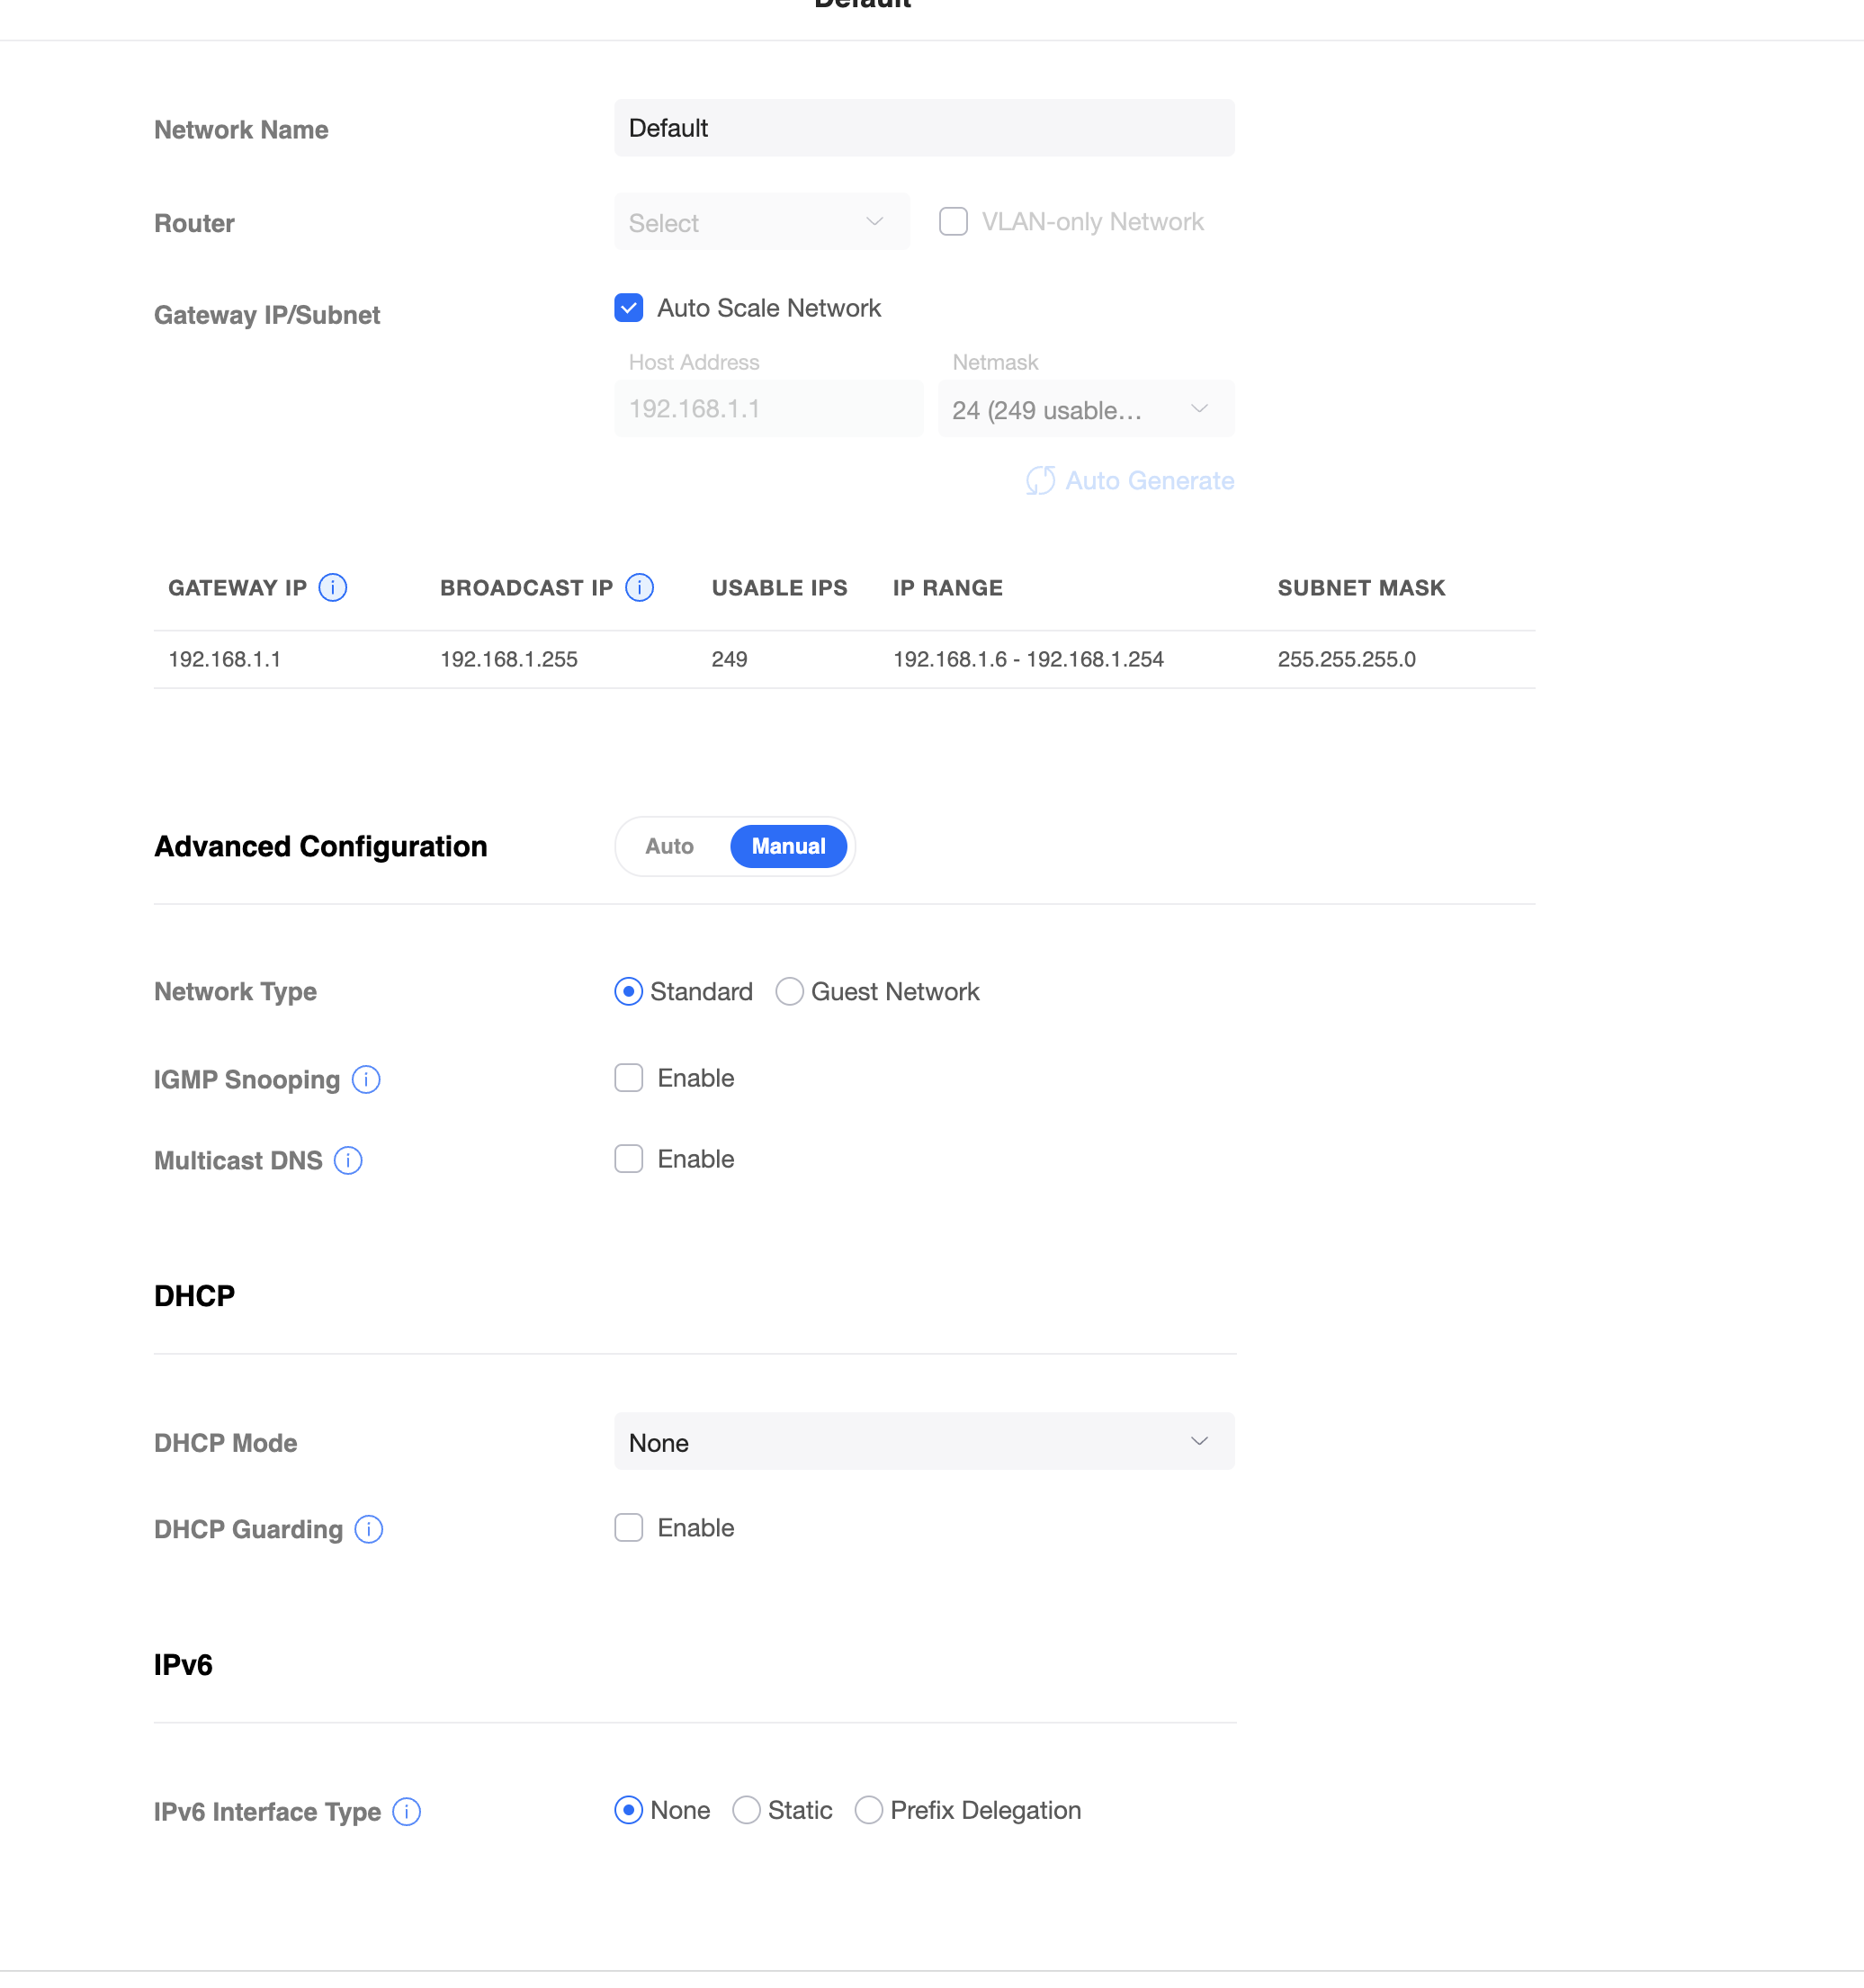1864x1988 pixels.
Task: Click the Broadcast IP info icon
Action: coord(639,587)
